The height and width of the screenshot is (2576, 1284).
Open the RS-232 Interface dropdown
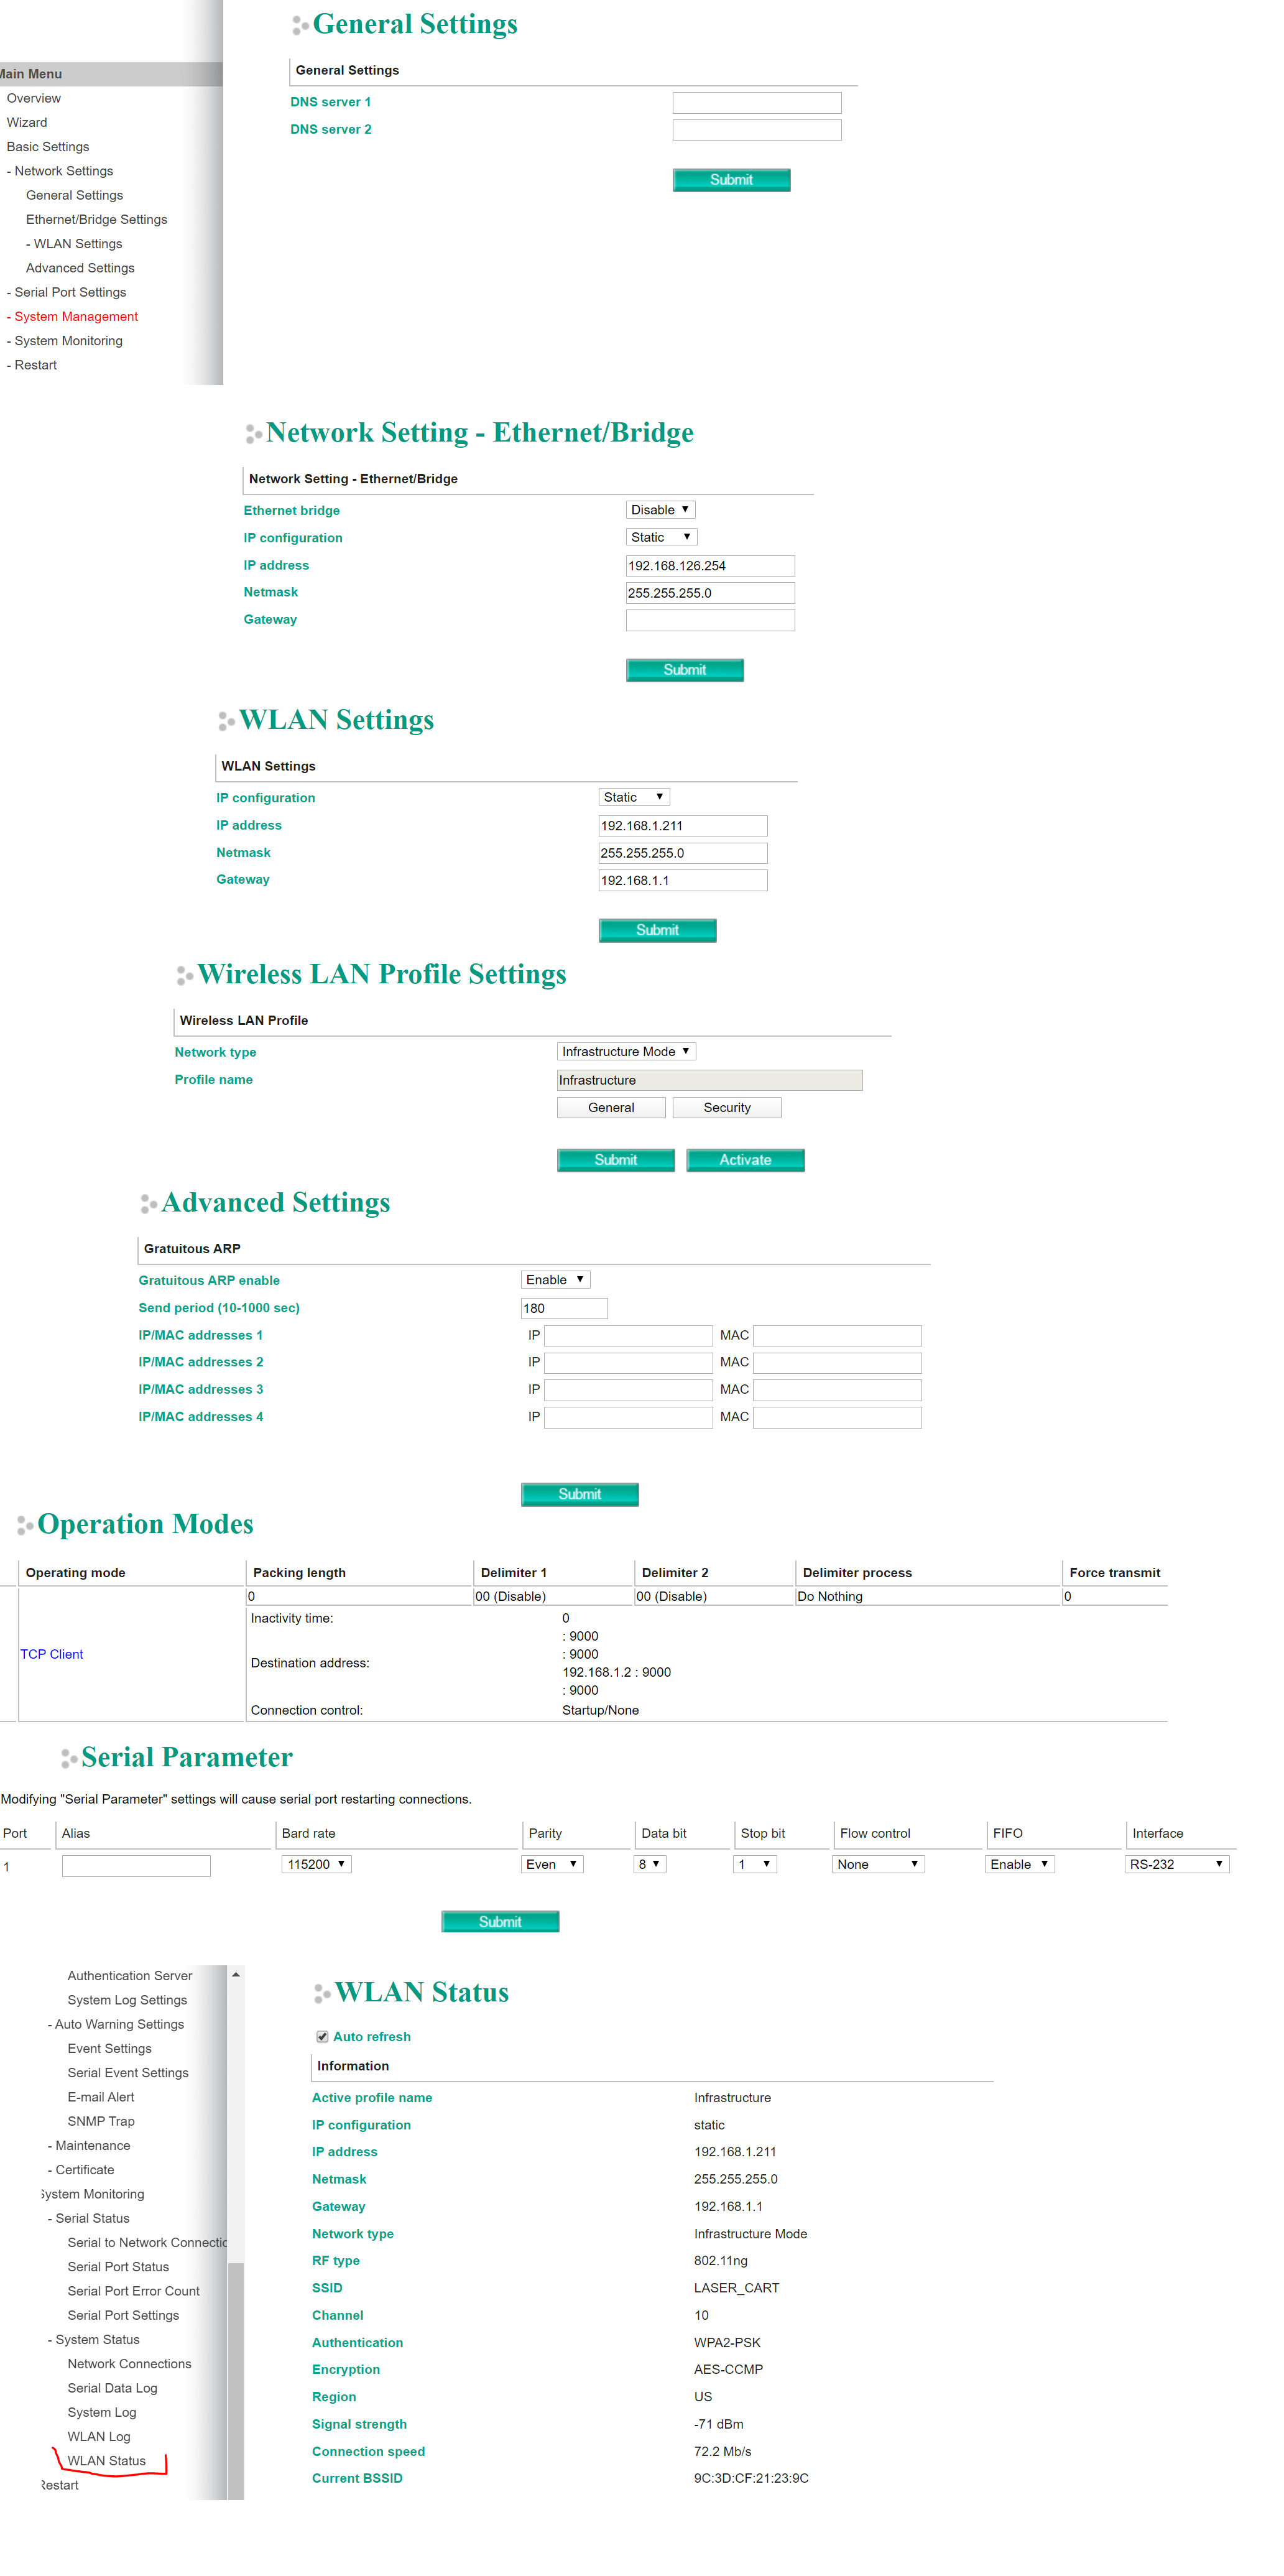coord(1176,1864)
